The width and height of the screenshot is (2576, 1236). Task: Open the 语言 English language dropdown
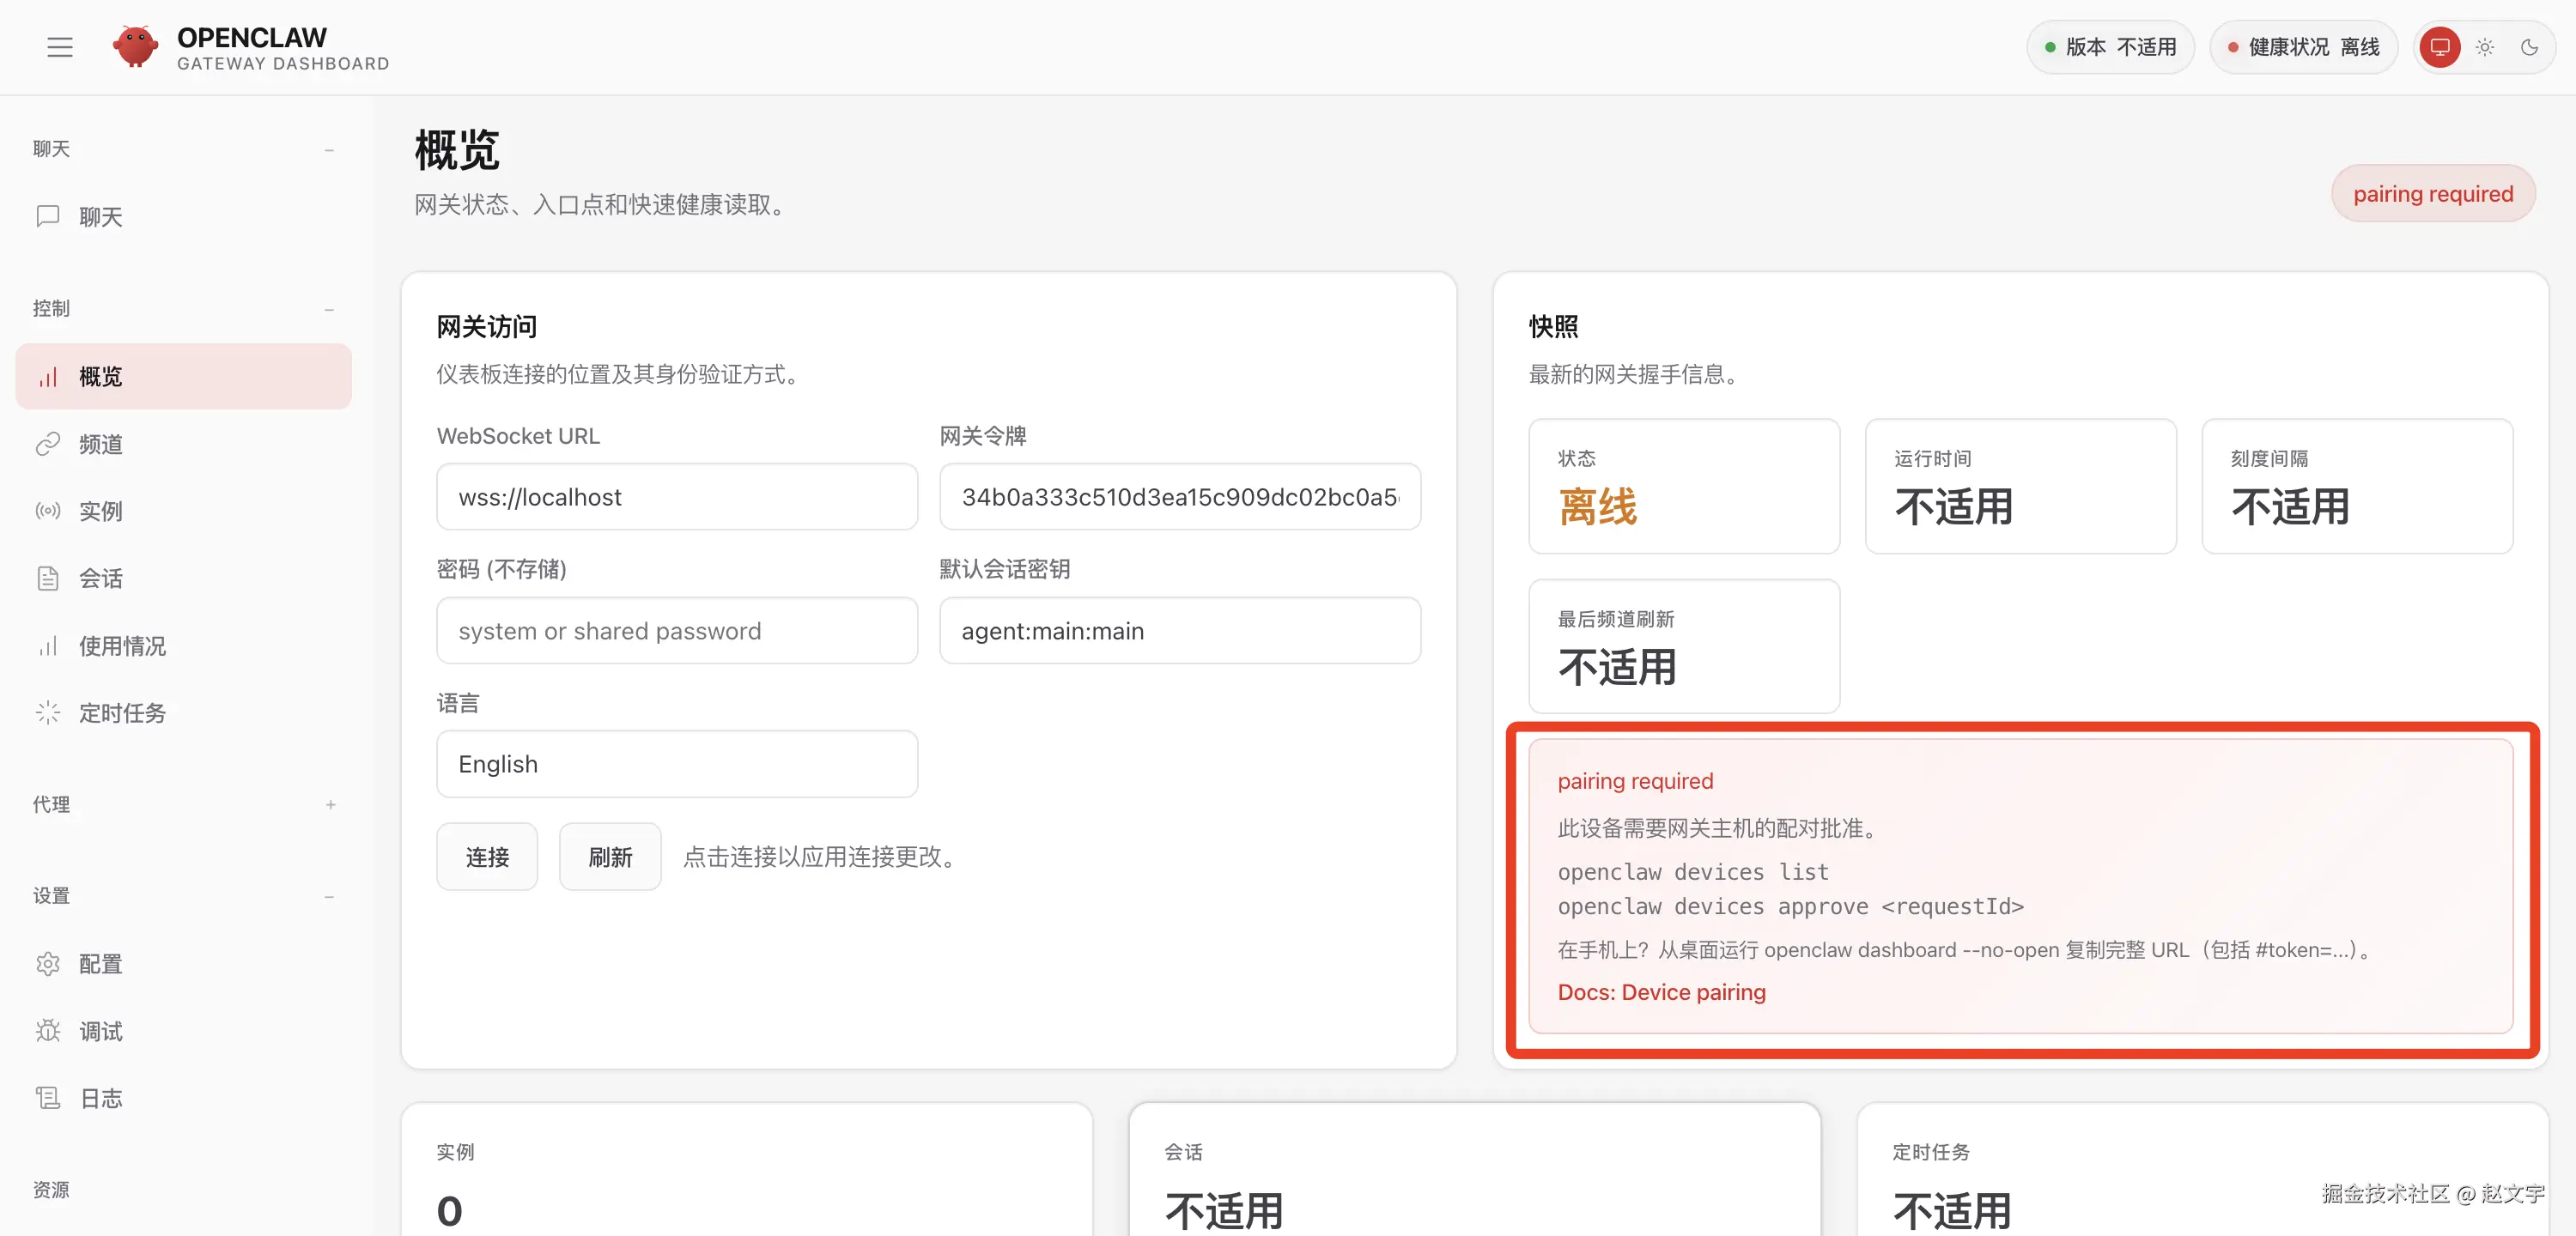(676, 764)
